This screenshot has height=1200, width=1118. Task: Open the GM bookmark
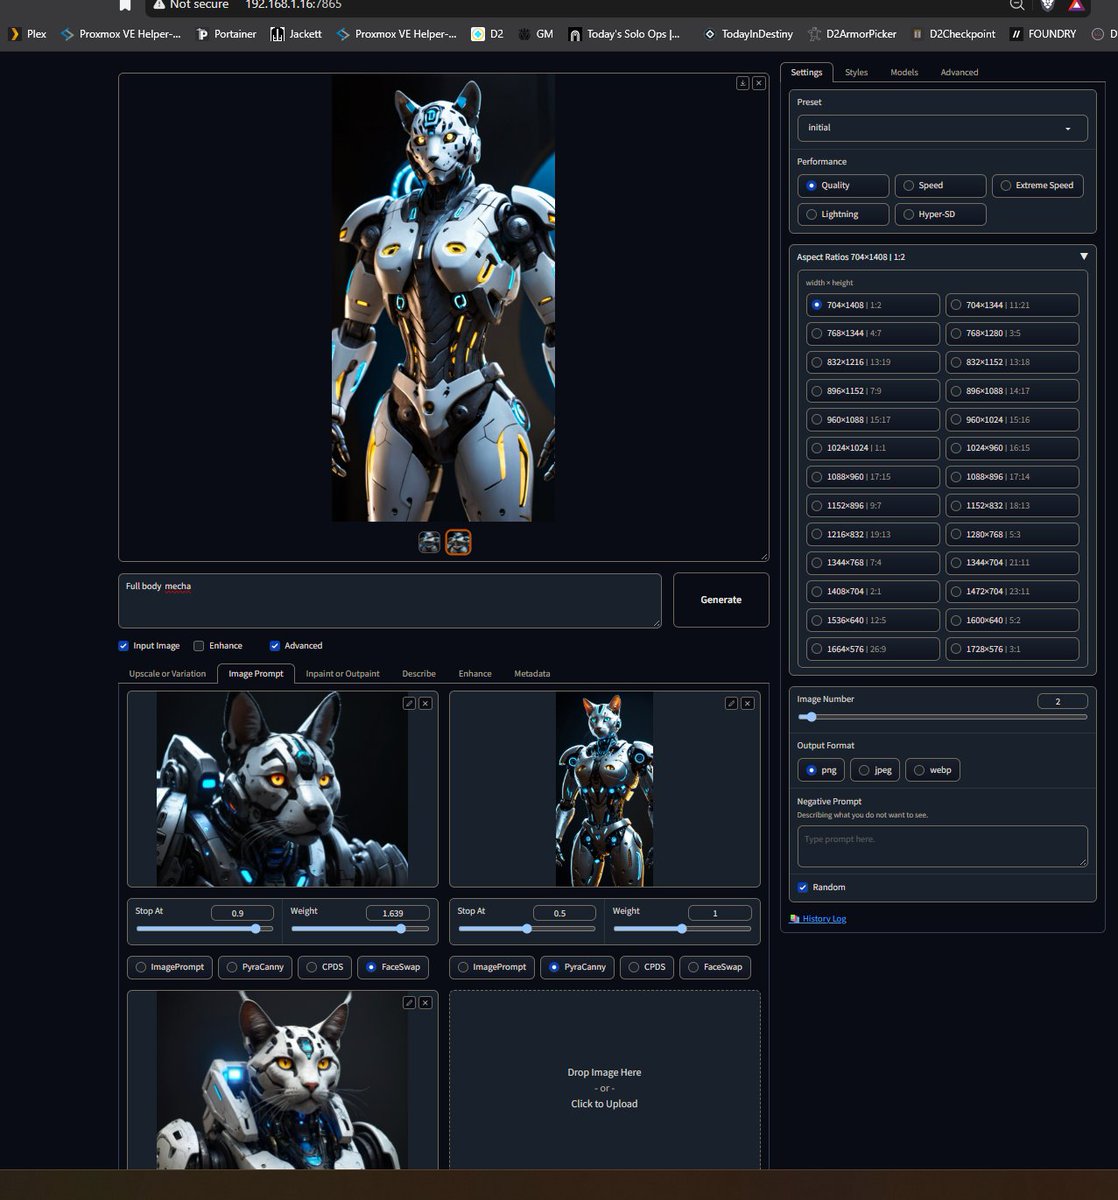tap(536, 34)
